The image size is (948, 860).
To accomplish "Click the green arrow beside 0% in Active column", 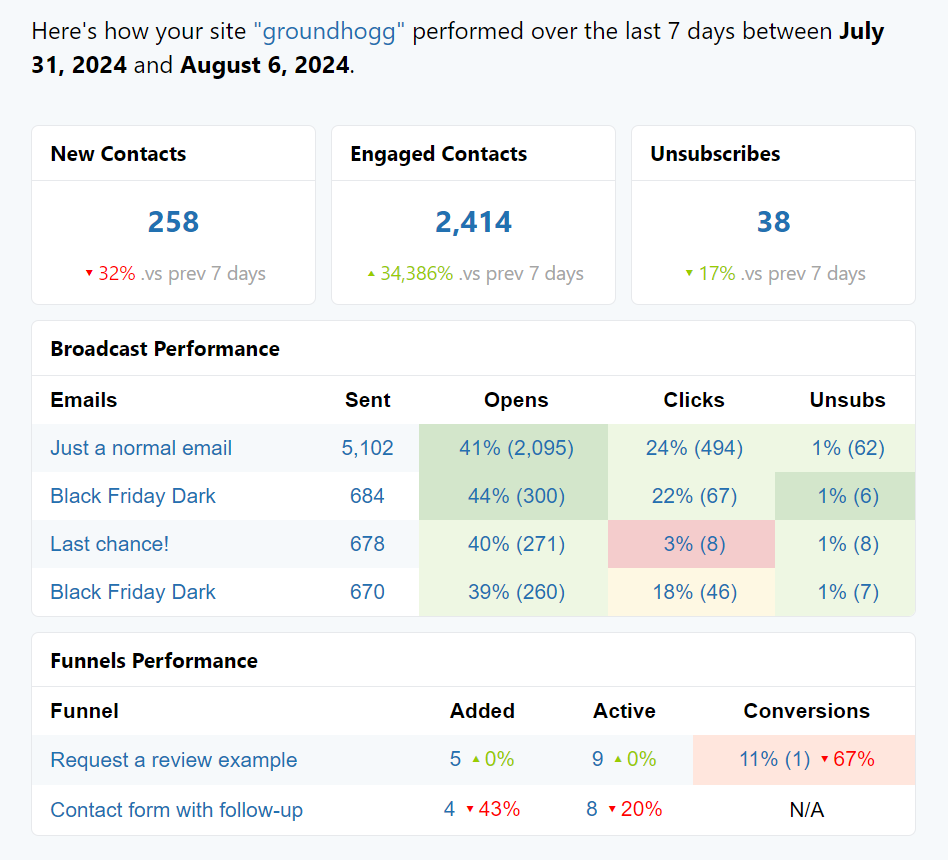I will tap(618, 759).
